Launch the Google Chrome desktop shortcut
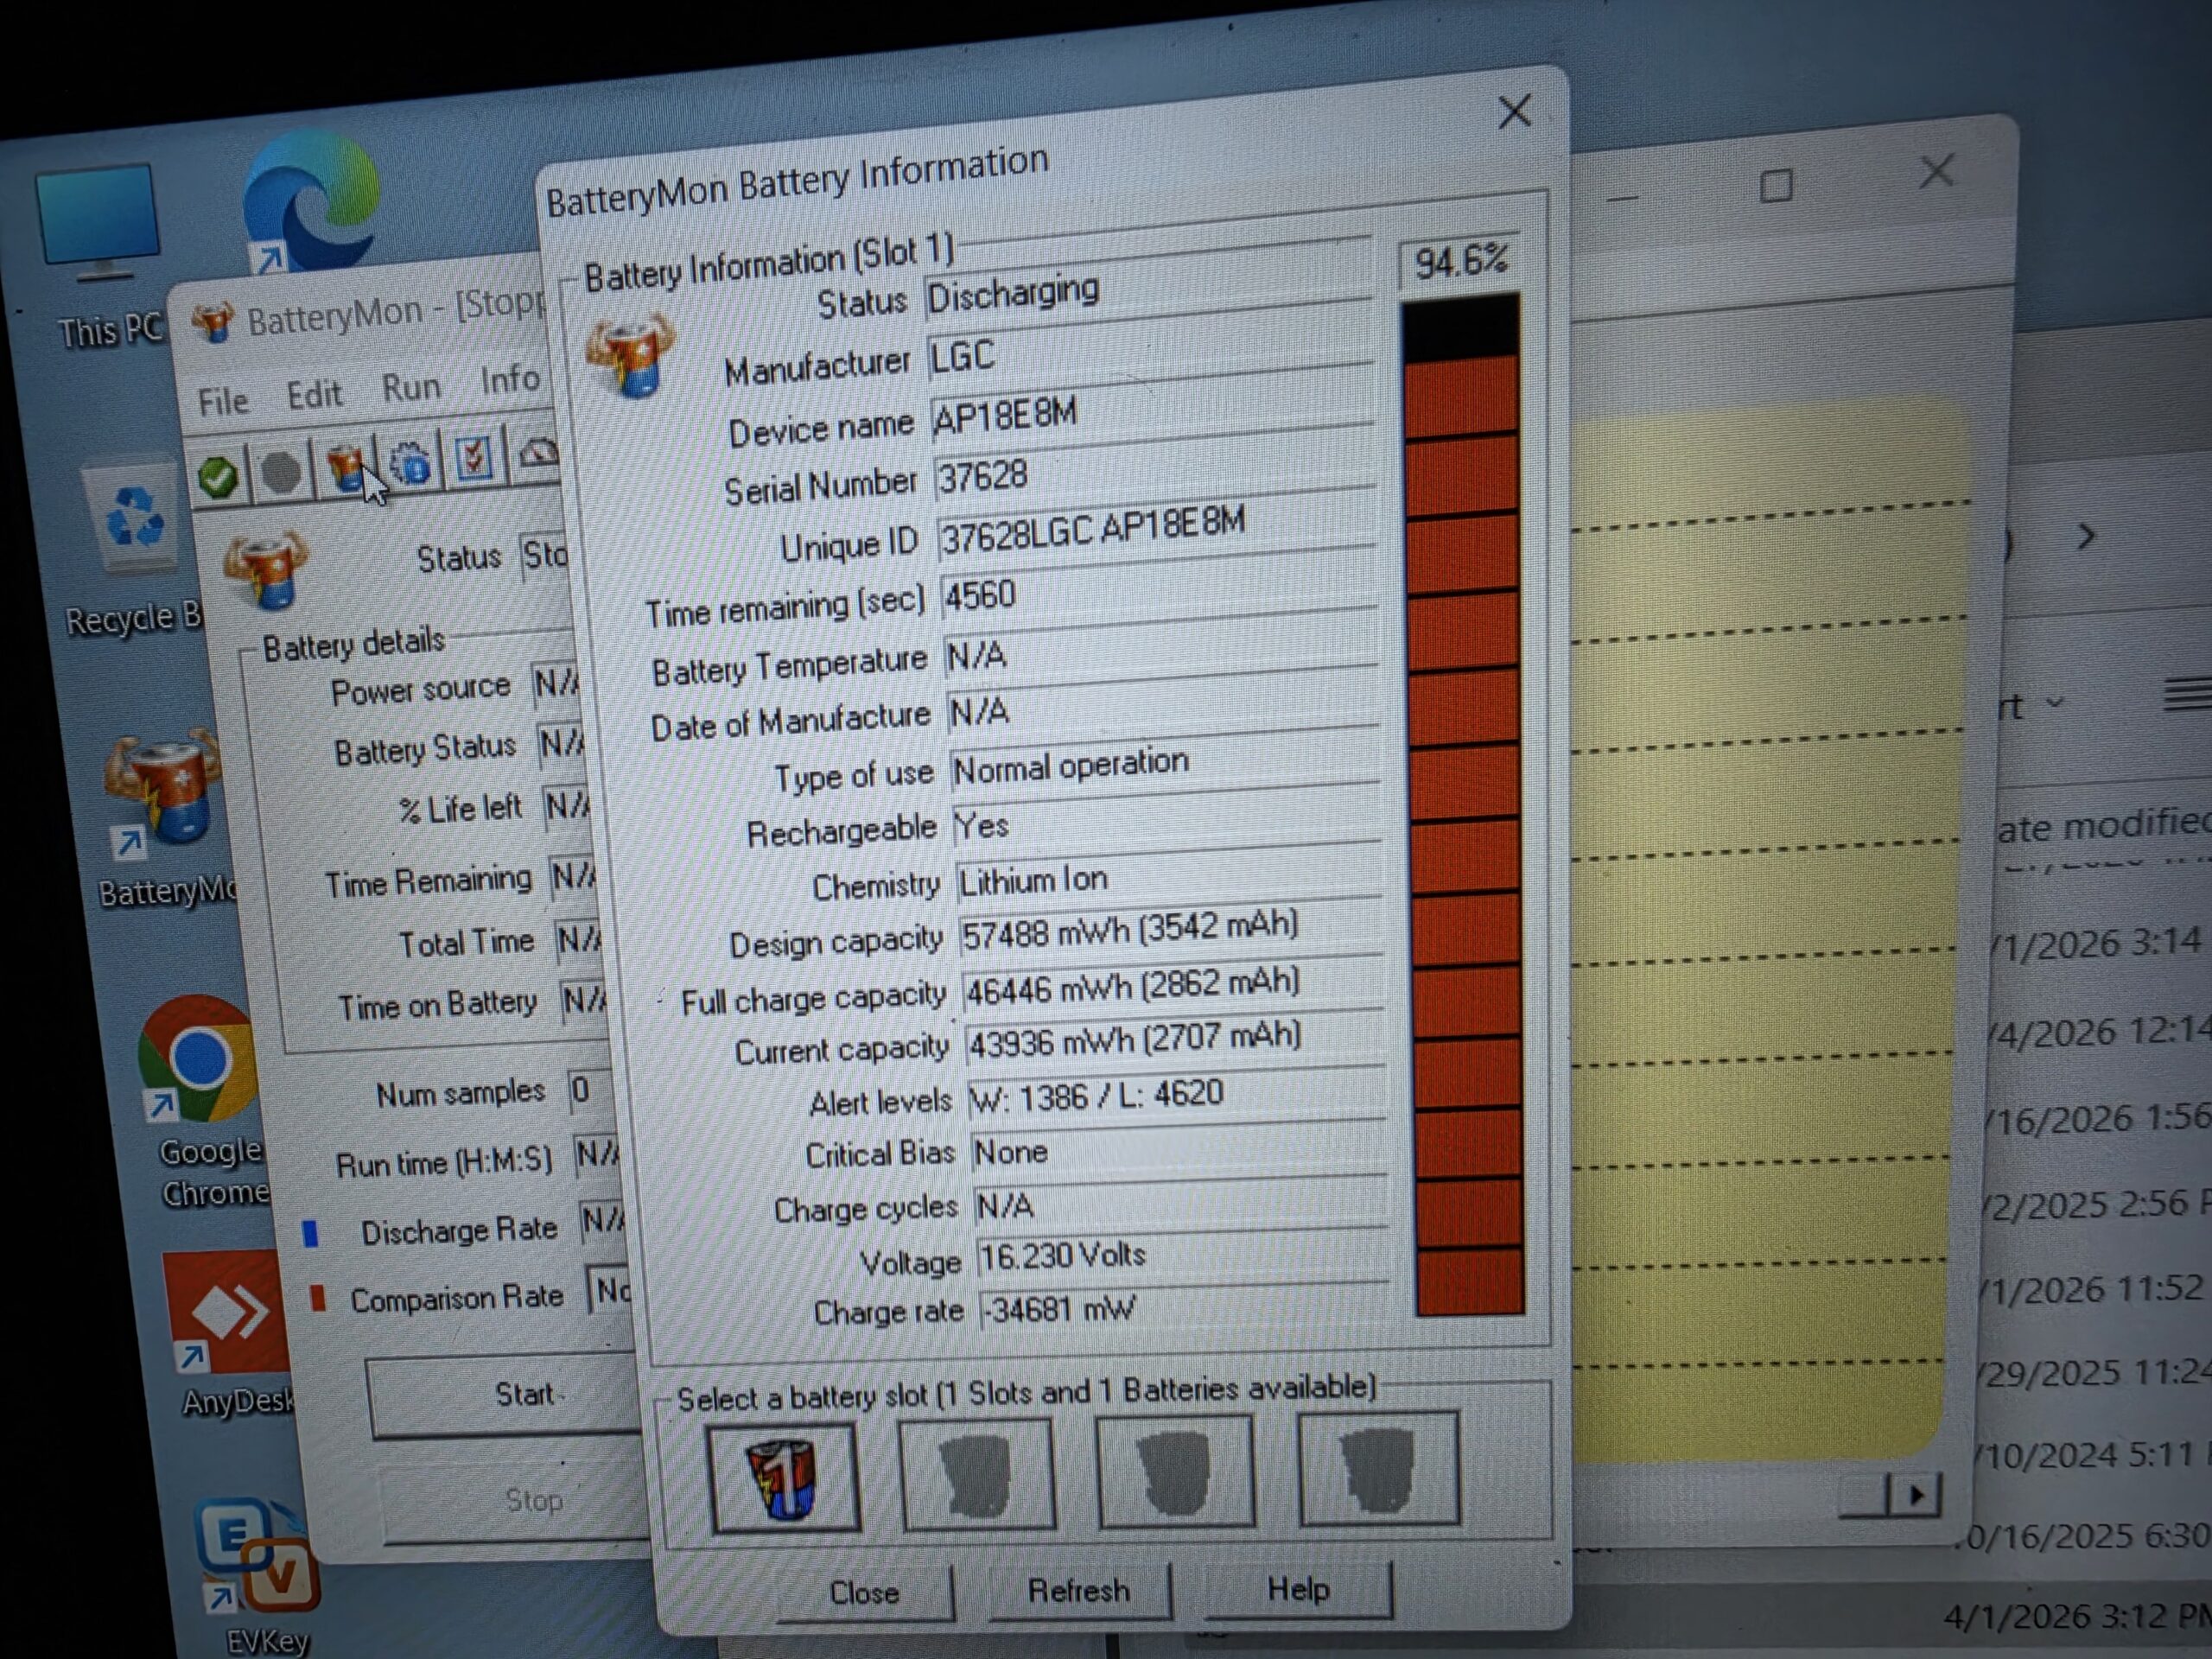This screenshot has height=1659, width=2212. 204,1100
